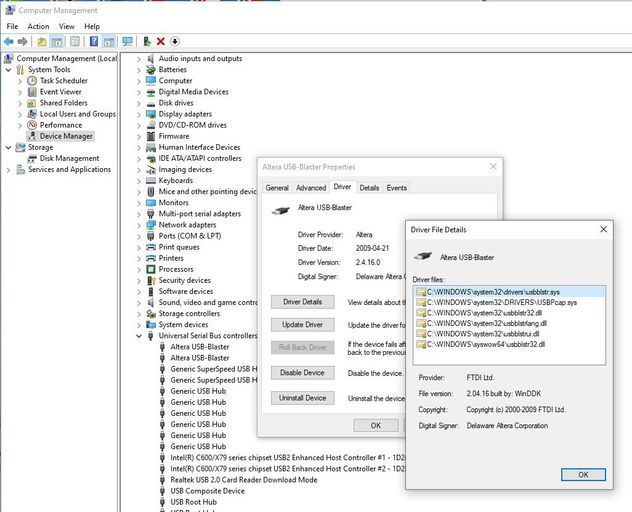Image resolution: width=632 pixels, height=512 pixels.
Task: Click the Digital Media Devices icon
Action: tap(151, 92)
